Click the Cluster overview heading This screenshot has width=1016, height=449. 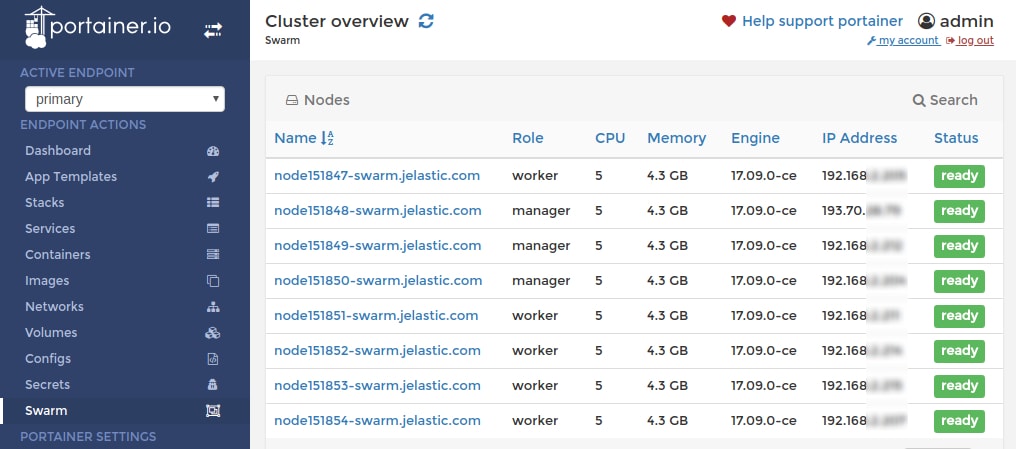[337, 21]
